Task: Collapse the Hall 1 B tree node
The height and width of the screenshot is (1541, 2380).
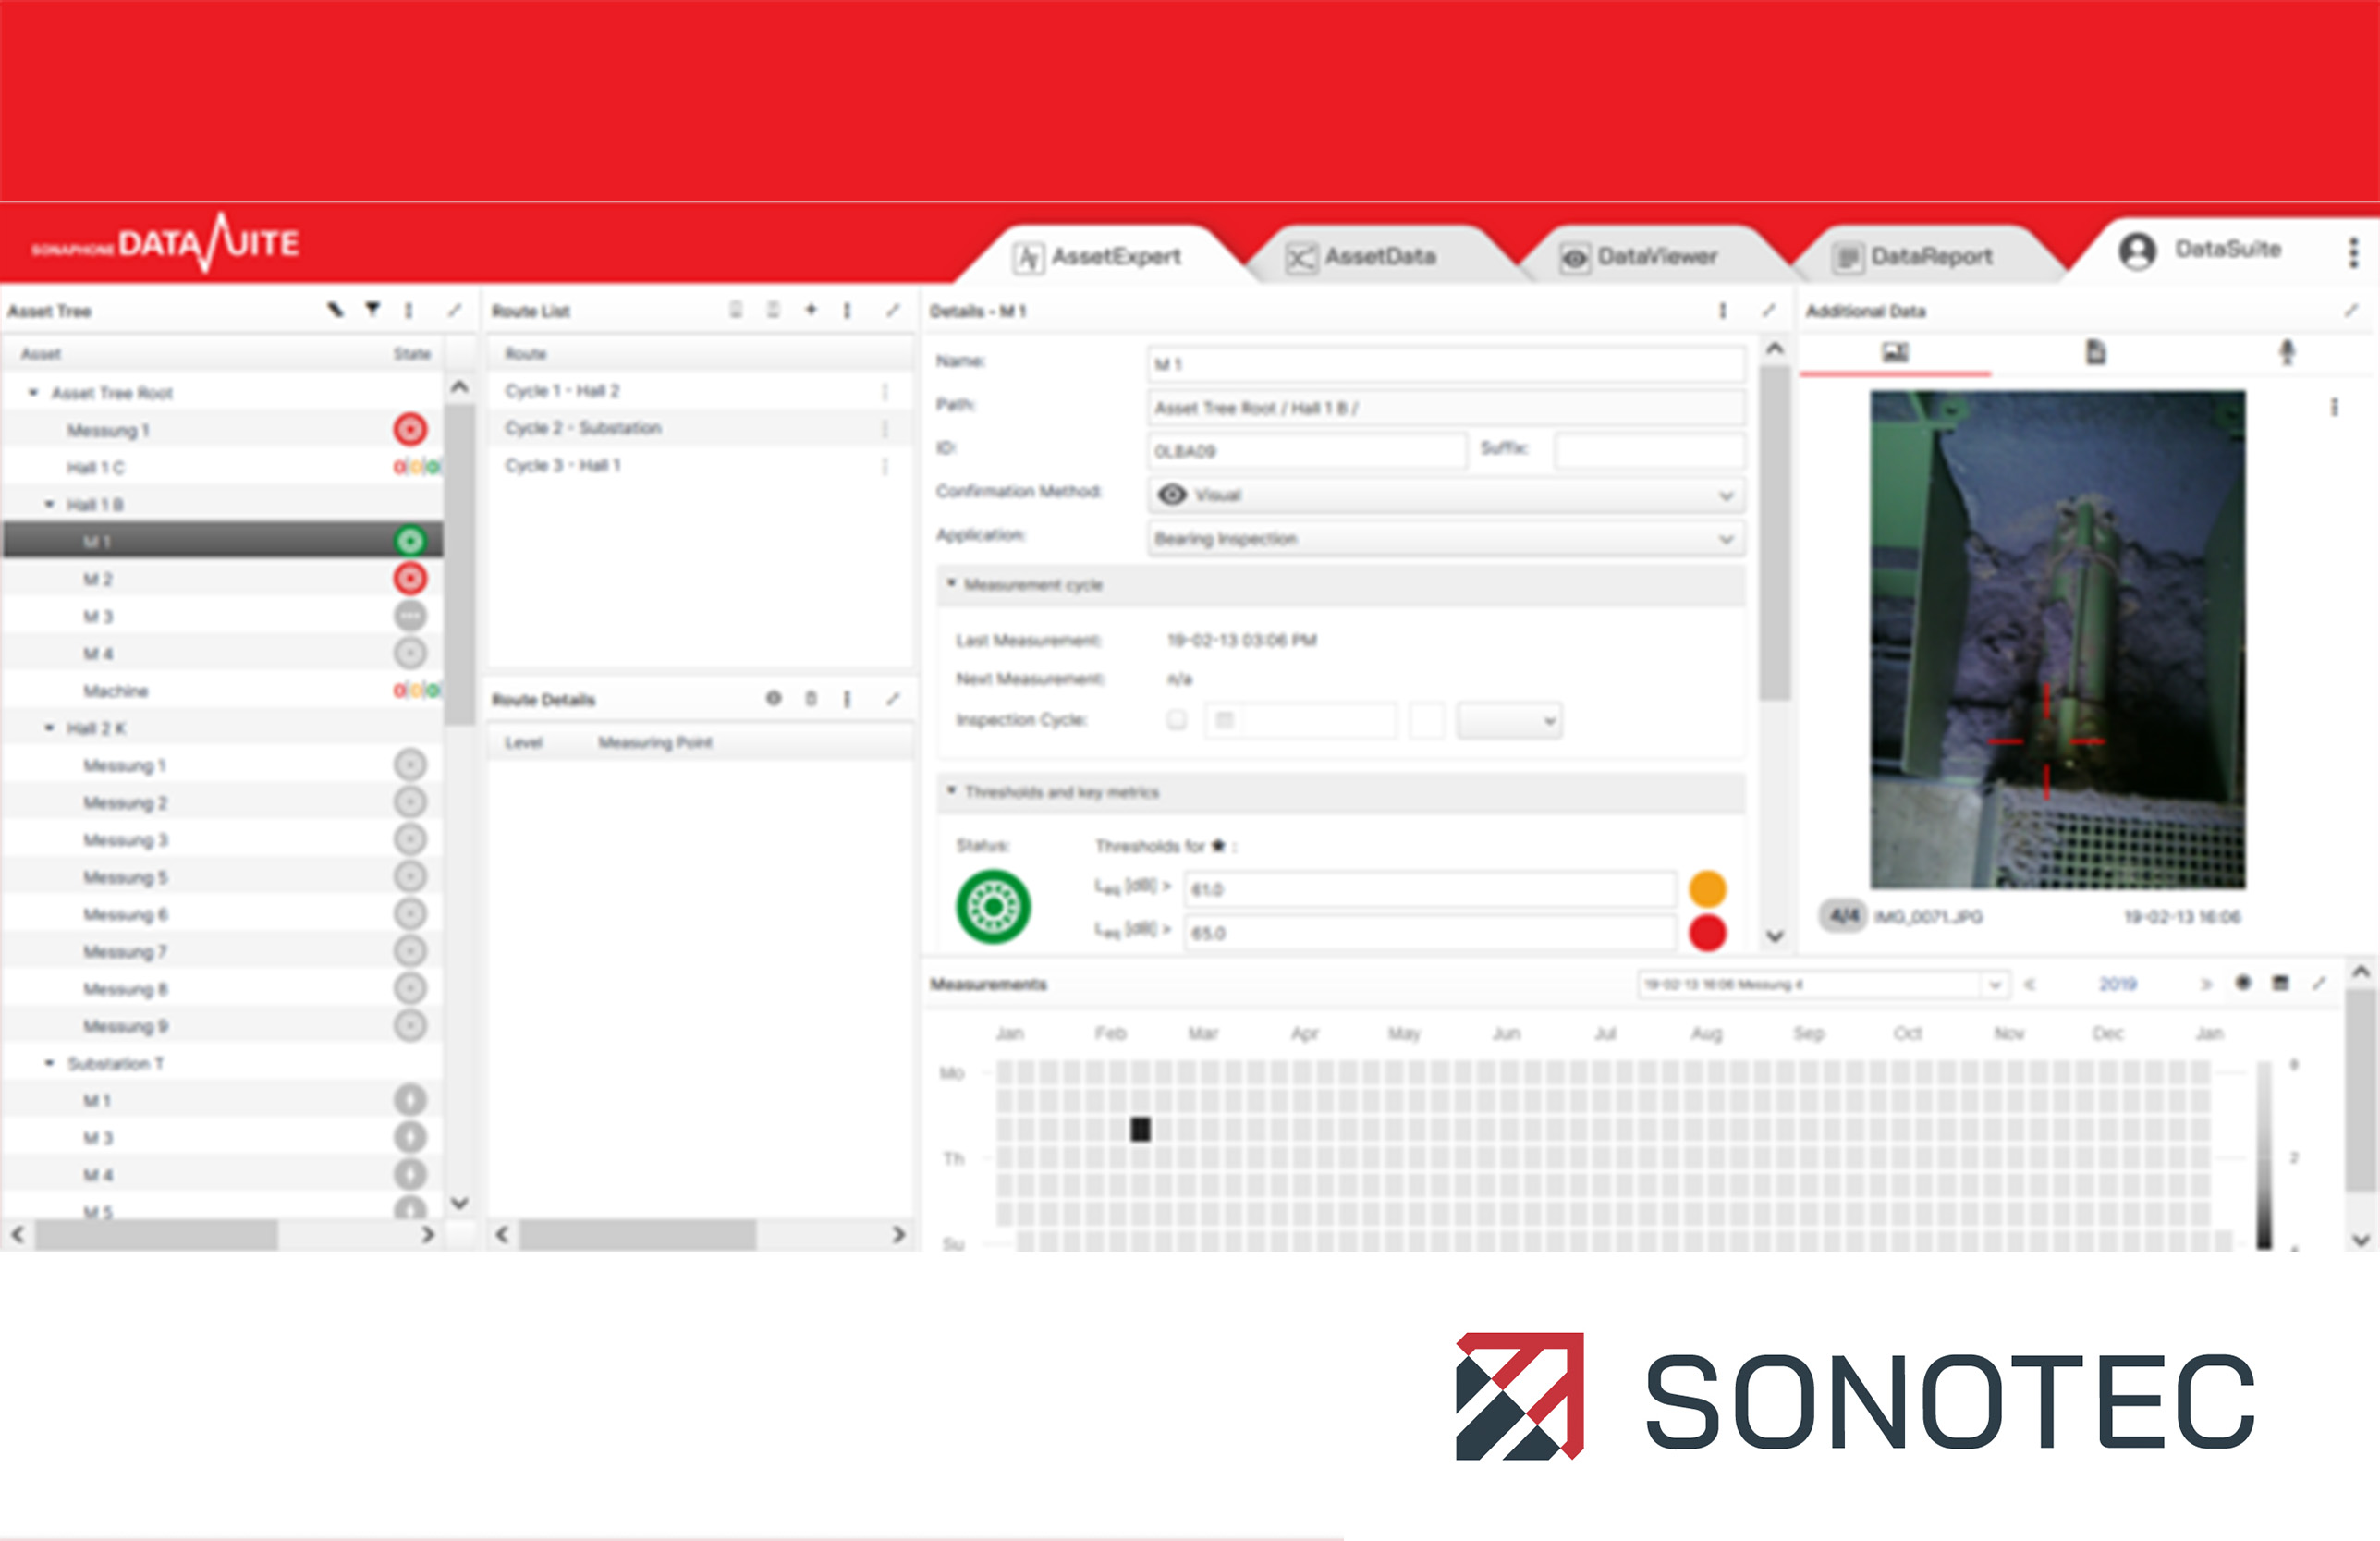Action: (x=49, y=504)
